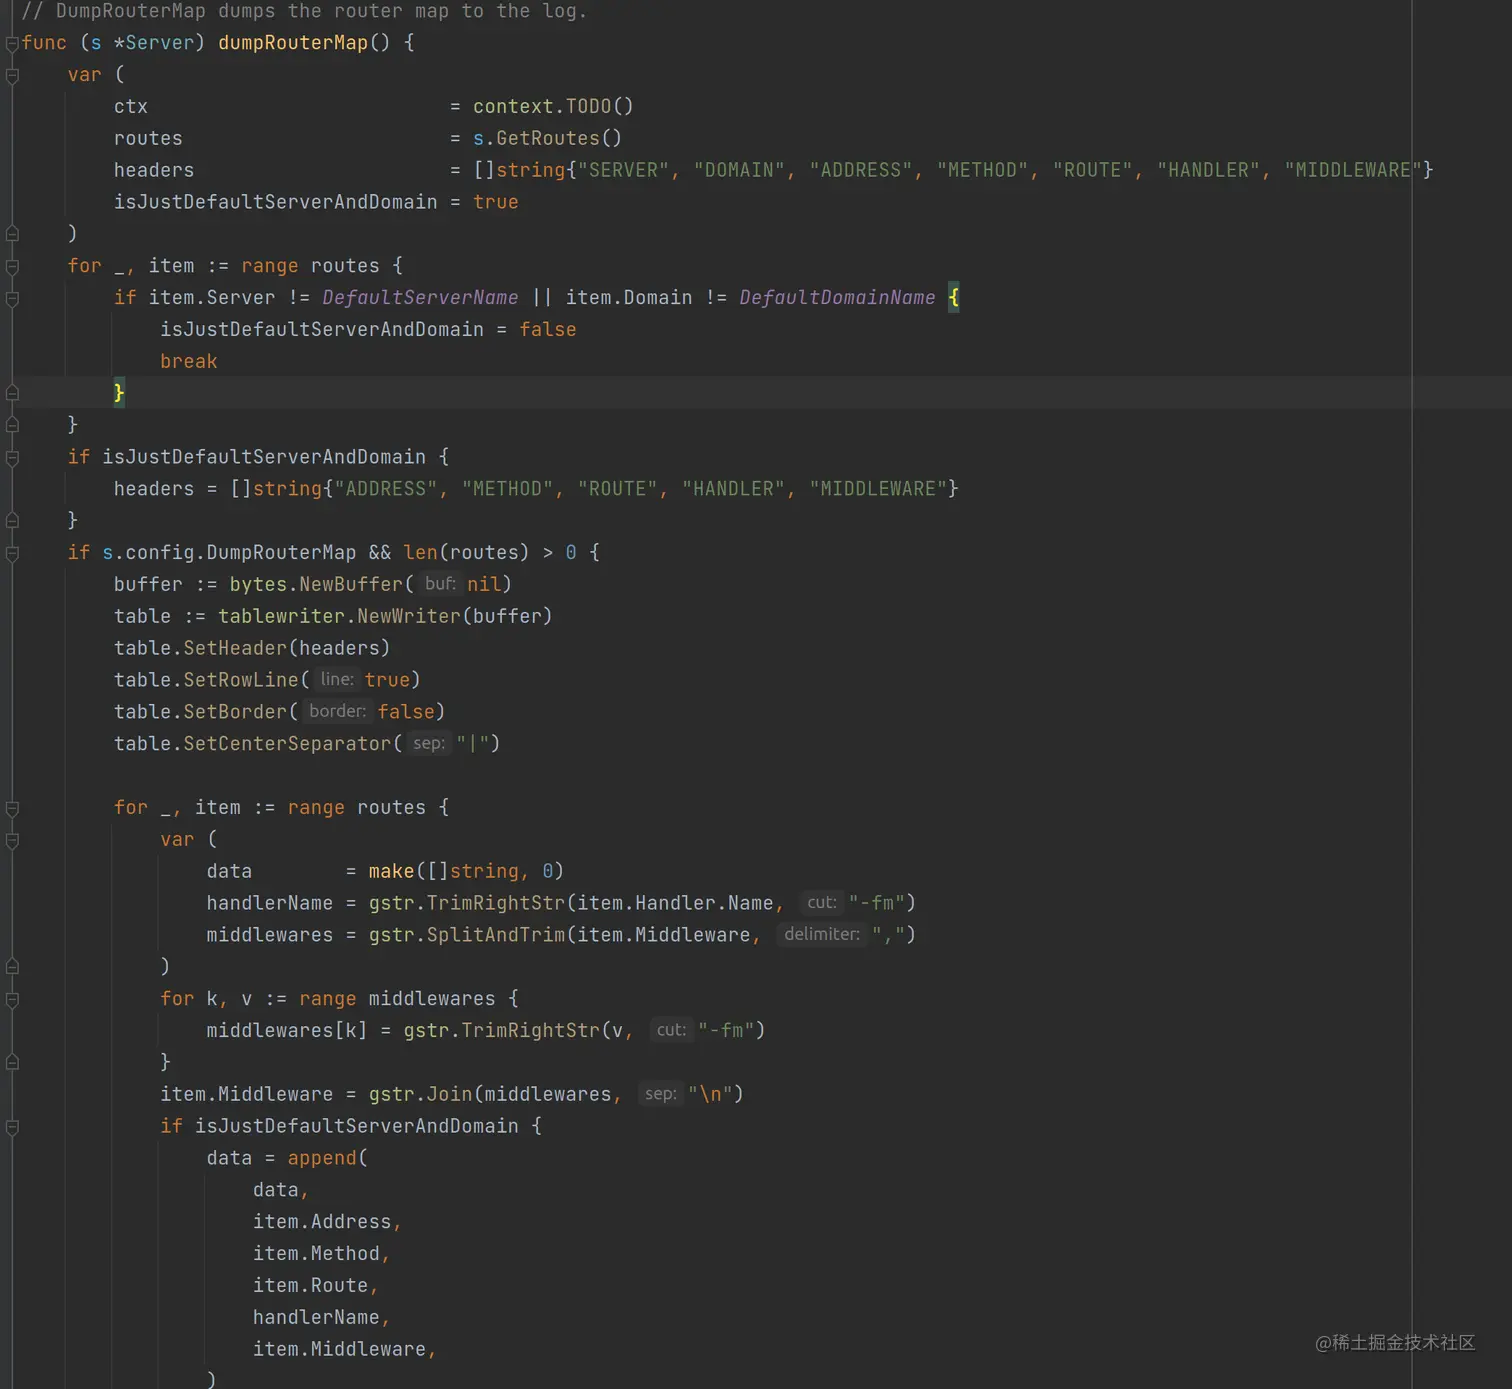Click the 'cut:' hint on the handlerName line
Viewport: 1512px width, 1389px height.
click(821, 903)
